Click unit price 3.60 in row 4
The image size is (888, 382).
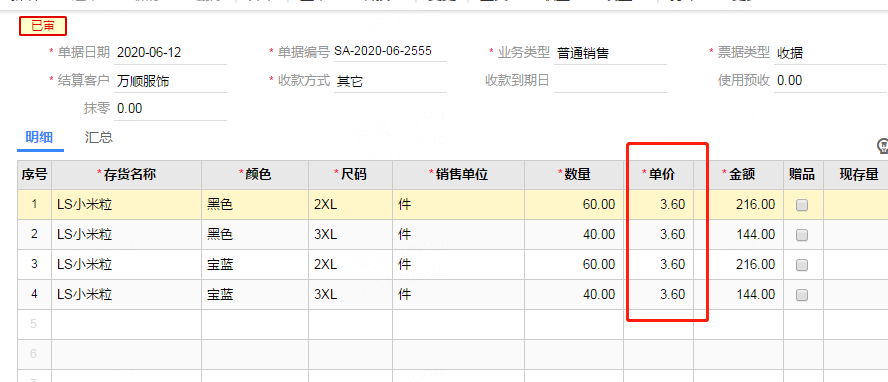click(x=659, y=294)
